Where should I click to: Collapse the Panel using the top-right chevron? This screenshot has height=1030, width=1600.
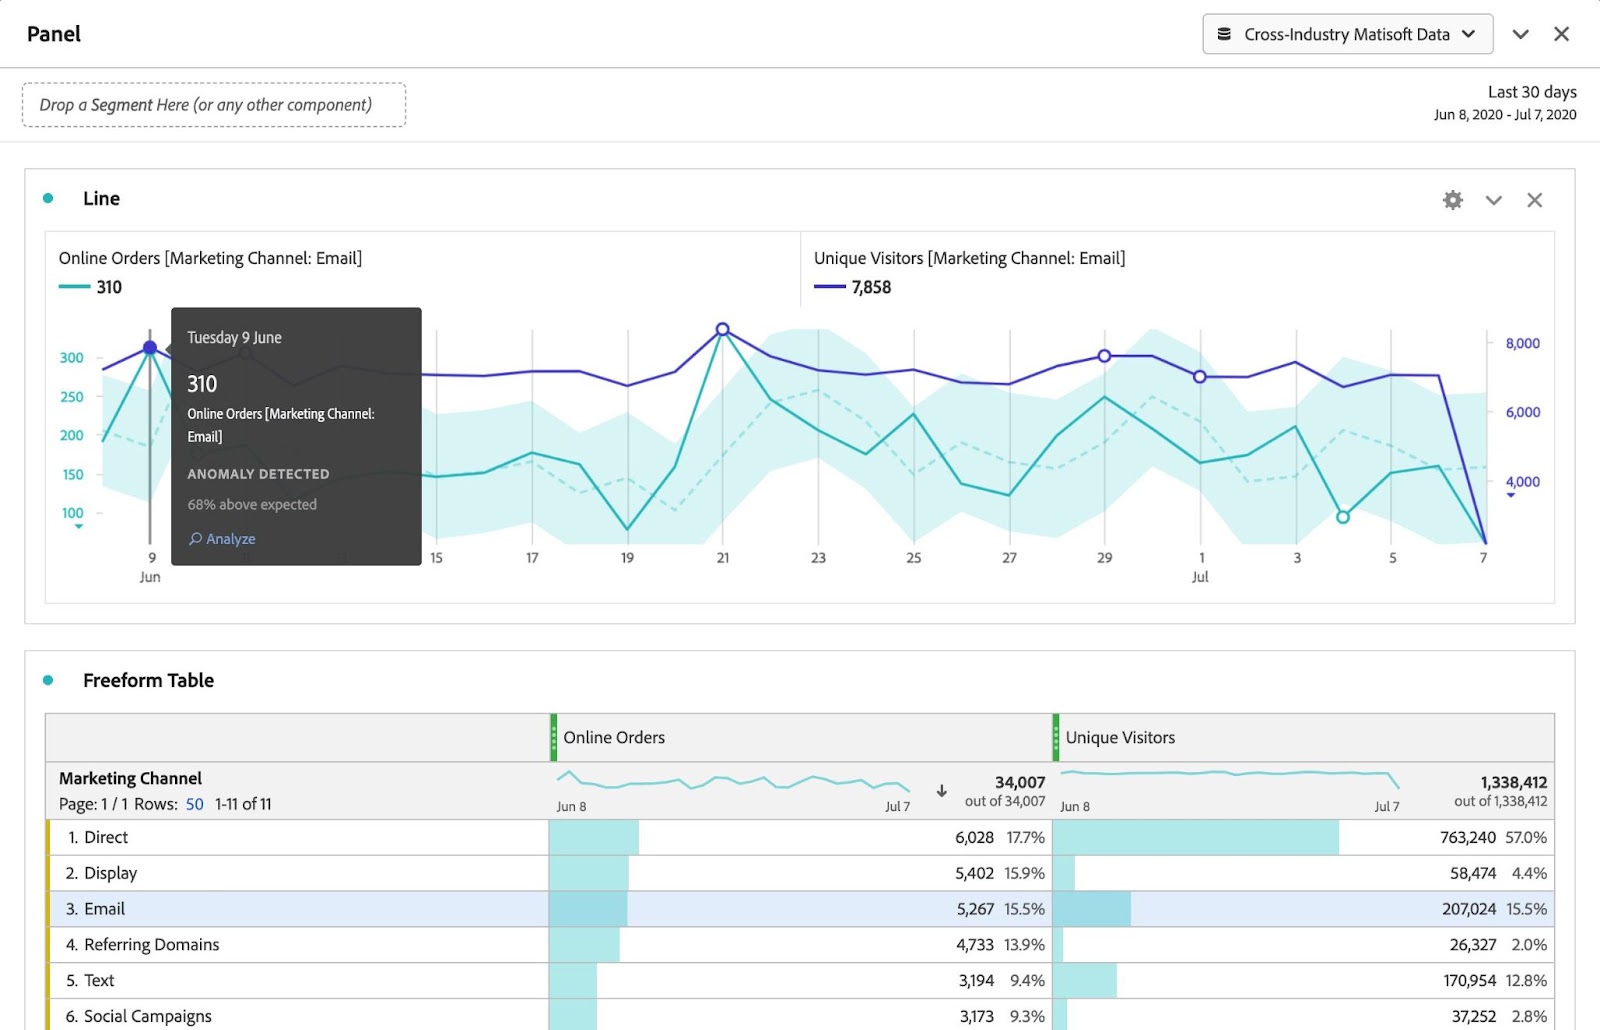click(1520, 33)
